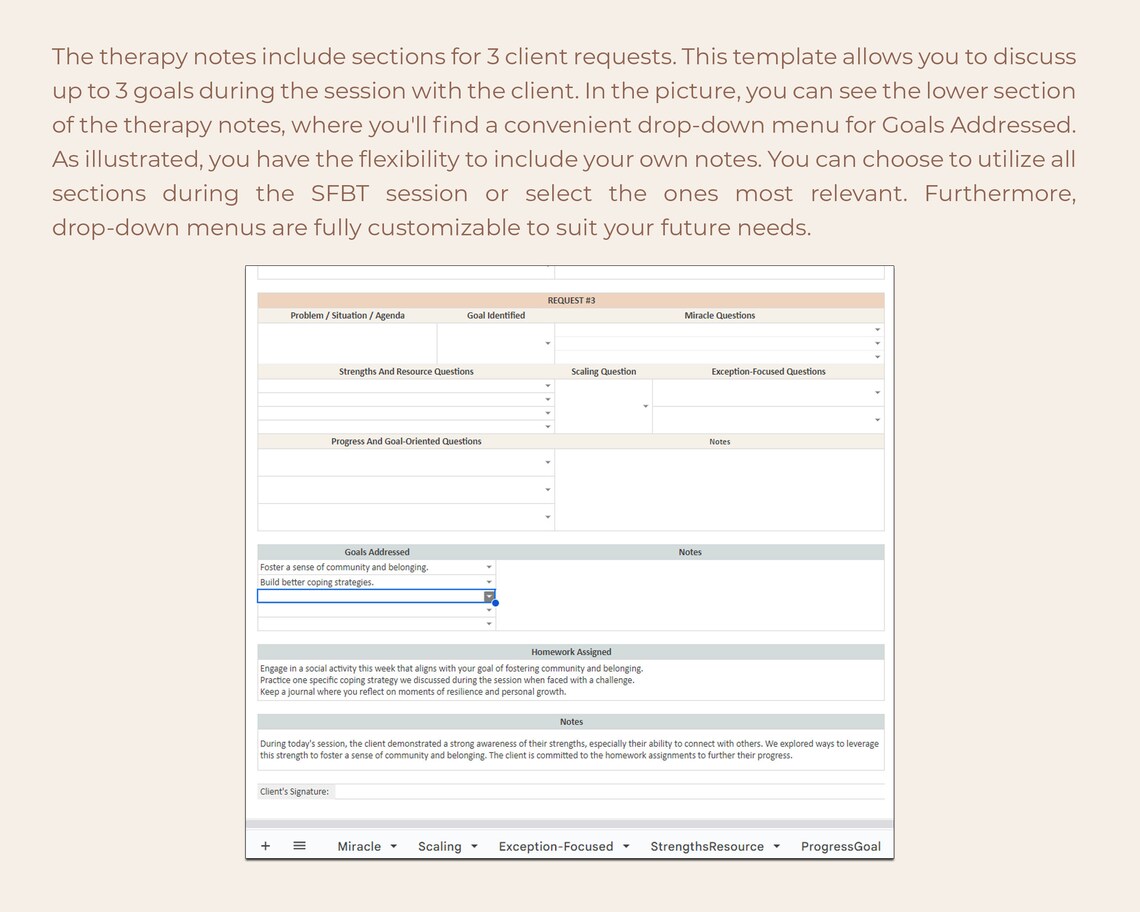Open the first Miracle Questions dropdown
Image resolution: width=1140 pixels, height=912 pixels.
pyautogui.click(x=877, y=328)
